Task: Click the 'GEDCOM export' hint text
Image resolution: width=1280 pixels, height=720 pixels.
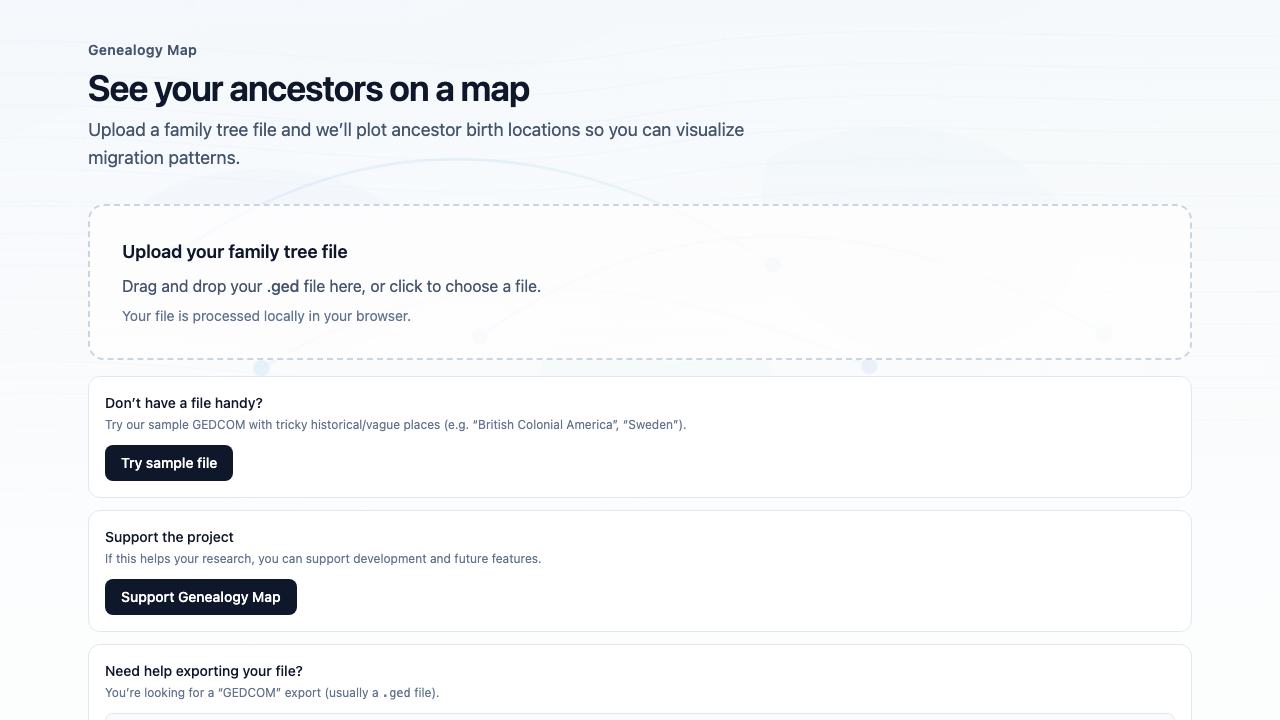Action: point(272,693)
